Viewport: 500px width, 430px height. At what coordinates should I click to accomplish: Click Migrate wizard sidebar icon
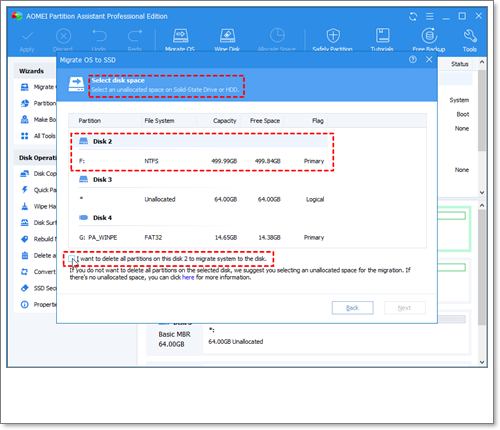tap(25, 87)
